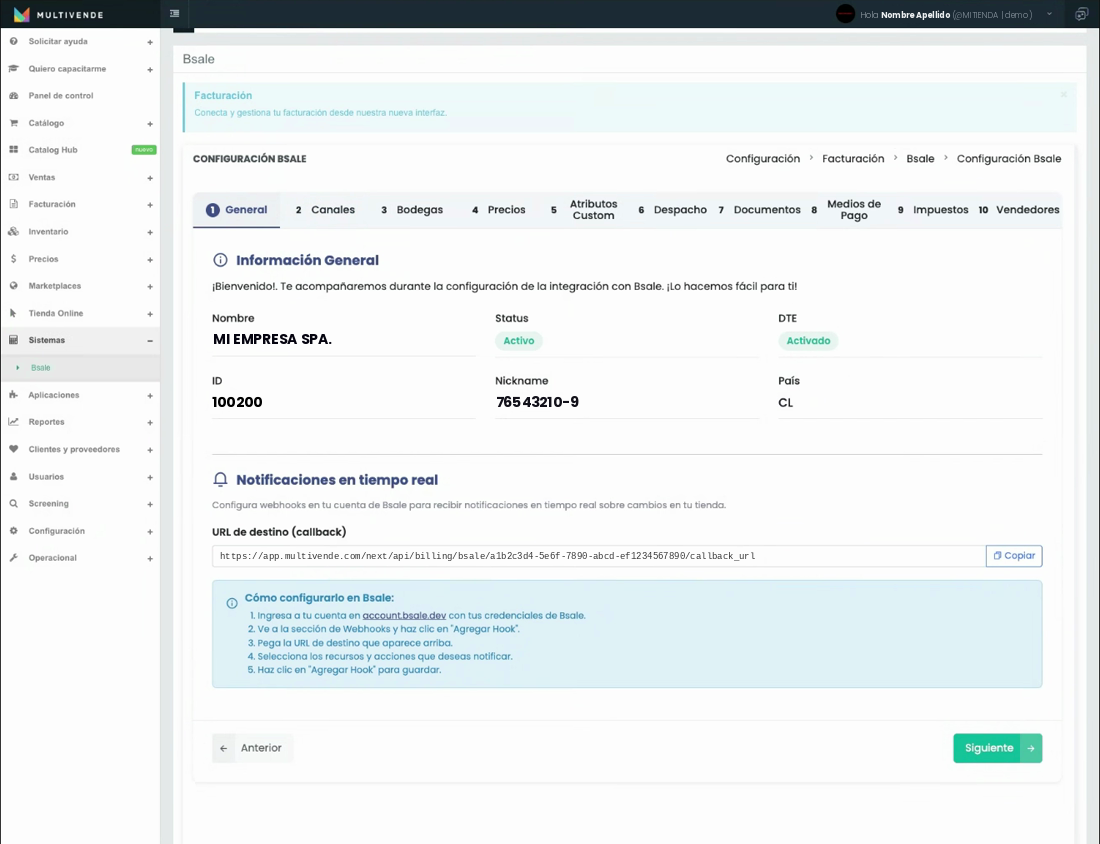This screenshot has width=1100, height=844.
Task: Go to the Despacho tab
Action: (672, 210)
